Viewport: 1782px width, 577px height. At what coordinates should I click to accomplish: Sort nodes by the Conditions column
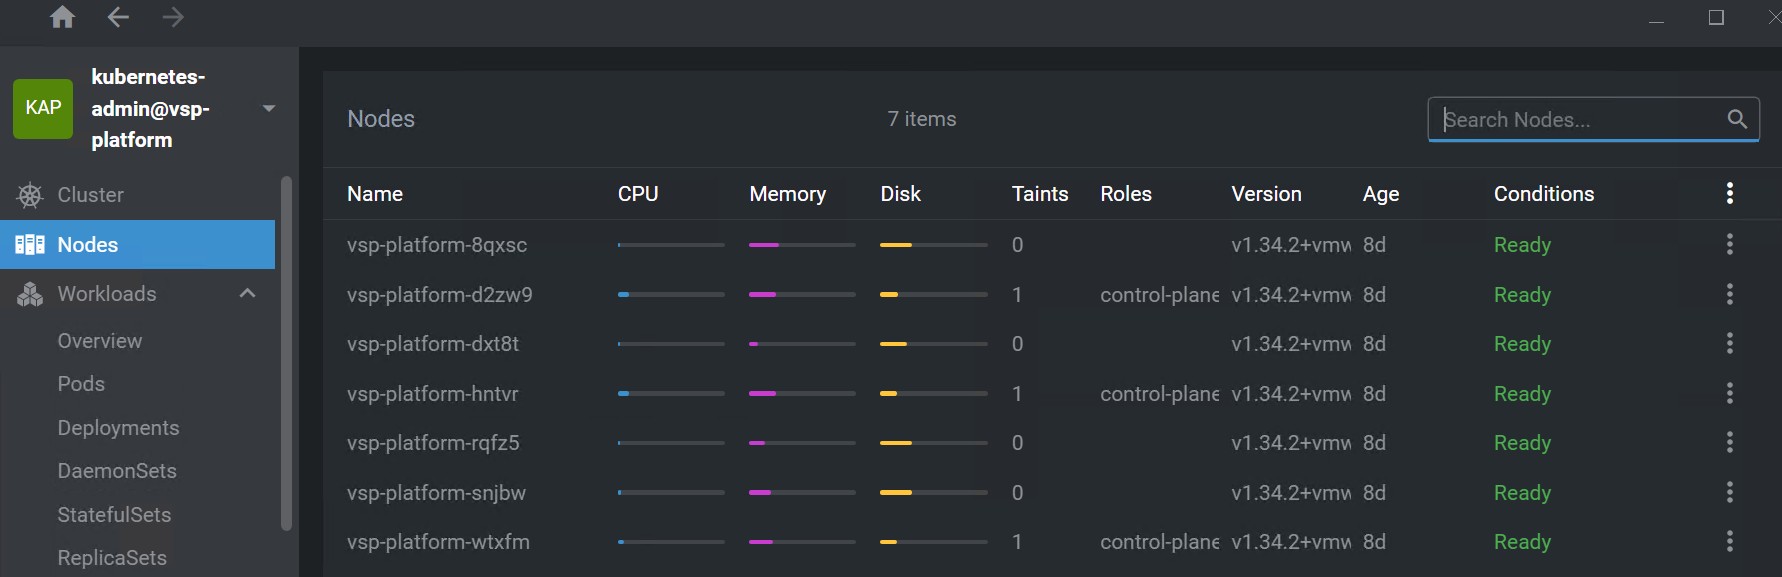tap(1544, 194)
